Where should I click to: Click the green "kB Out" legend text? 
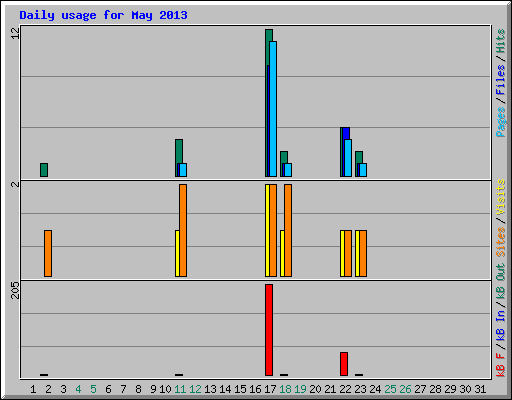click(501, 282)
